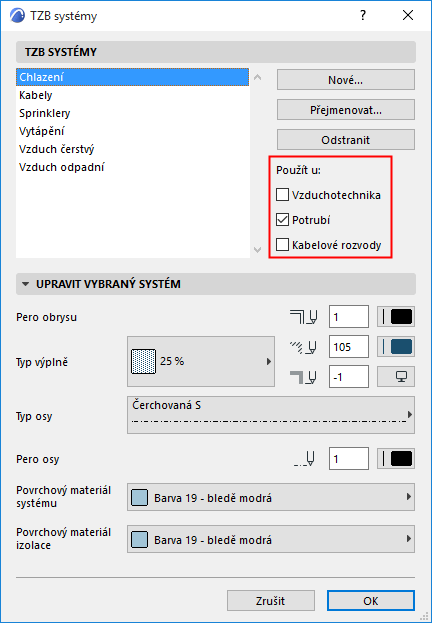Open the Typ osy Čerchovaná S dropdown
The height and width of the screenshot is (623, 432).
coord(271,415)
